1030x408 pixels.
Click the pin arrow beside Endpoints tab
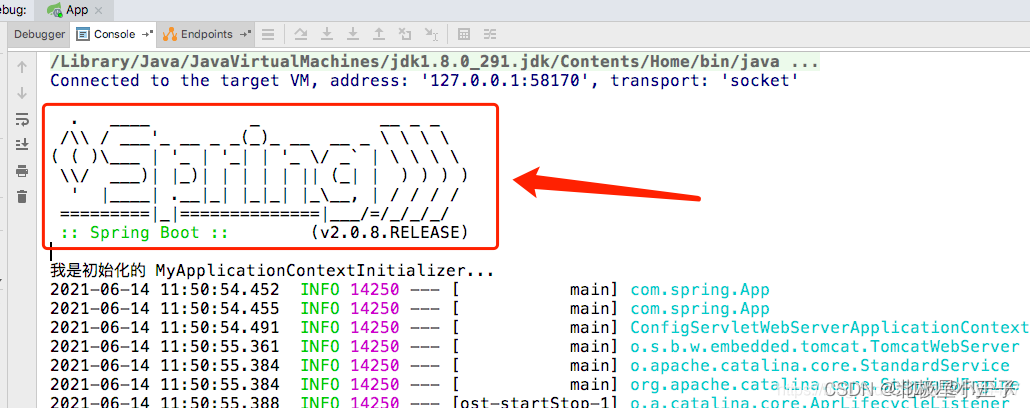coord(245,34)
